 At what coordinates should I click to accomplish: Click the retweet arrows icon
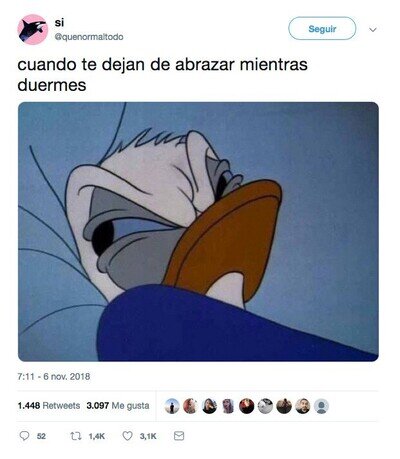(76, 436)
